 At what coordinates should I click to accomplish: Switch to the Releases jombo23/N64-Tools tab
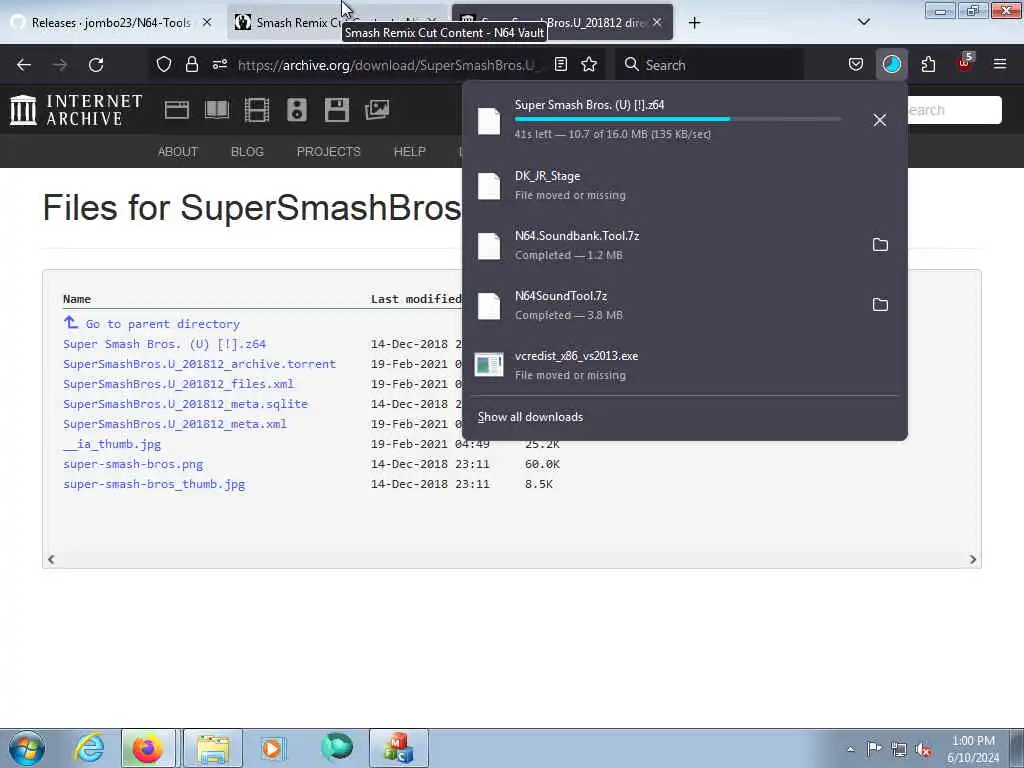coord(111,22)
